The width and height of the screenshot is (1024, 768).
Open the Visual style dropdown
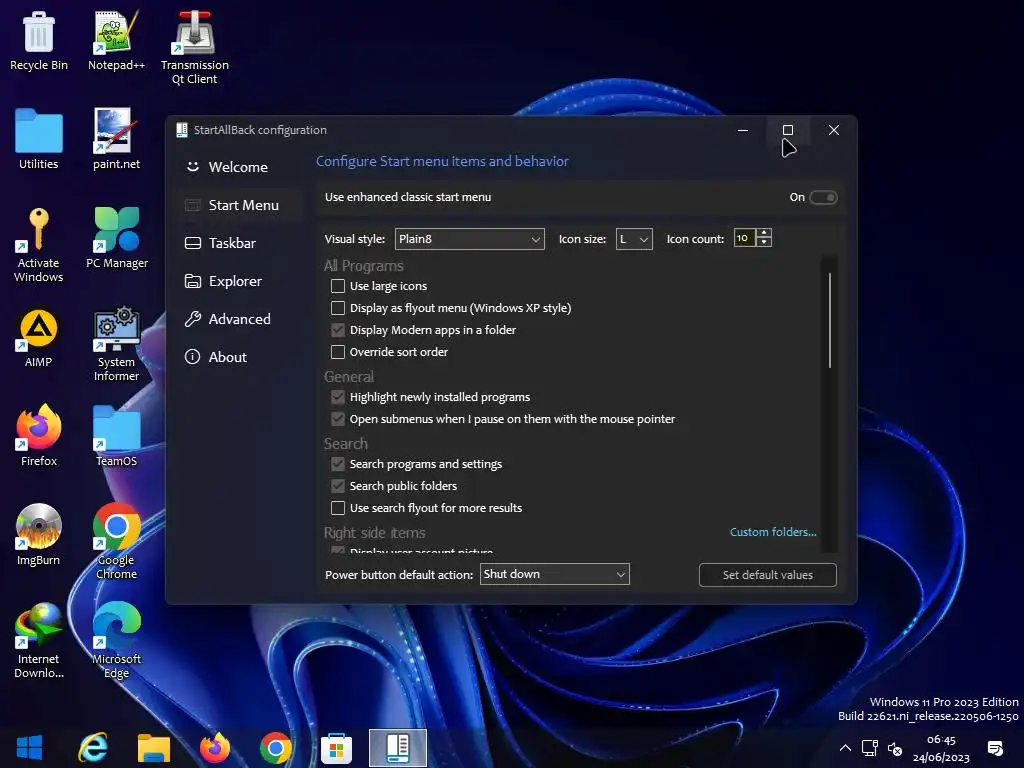470,239
